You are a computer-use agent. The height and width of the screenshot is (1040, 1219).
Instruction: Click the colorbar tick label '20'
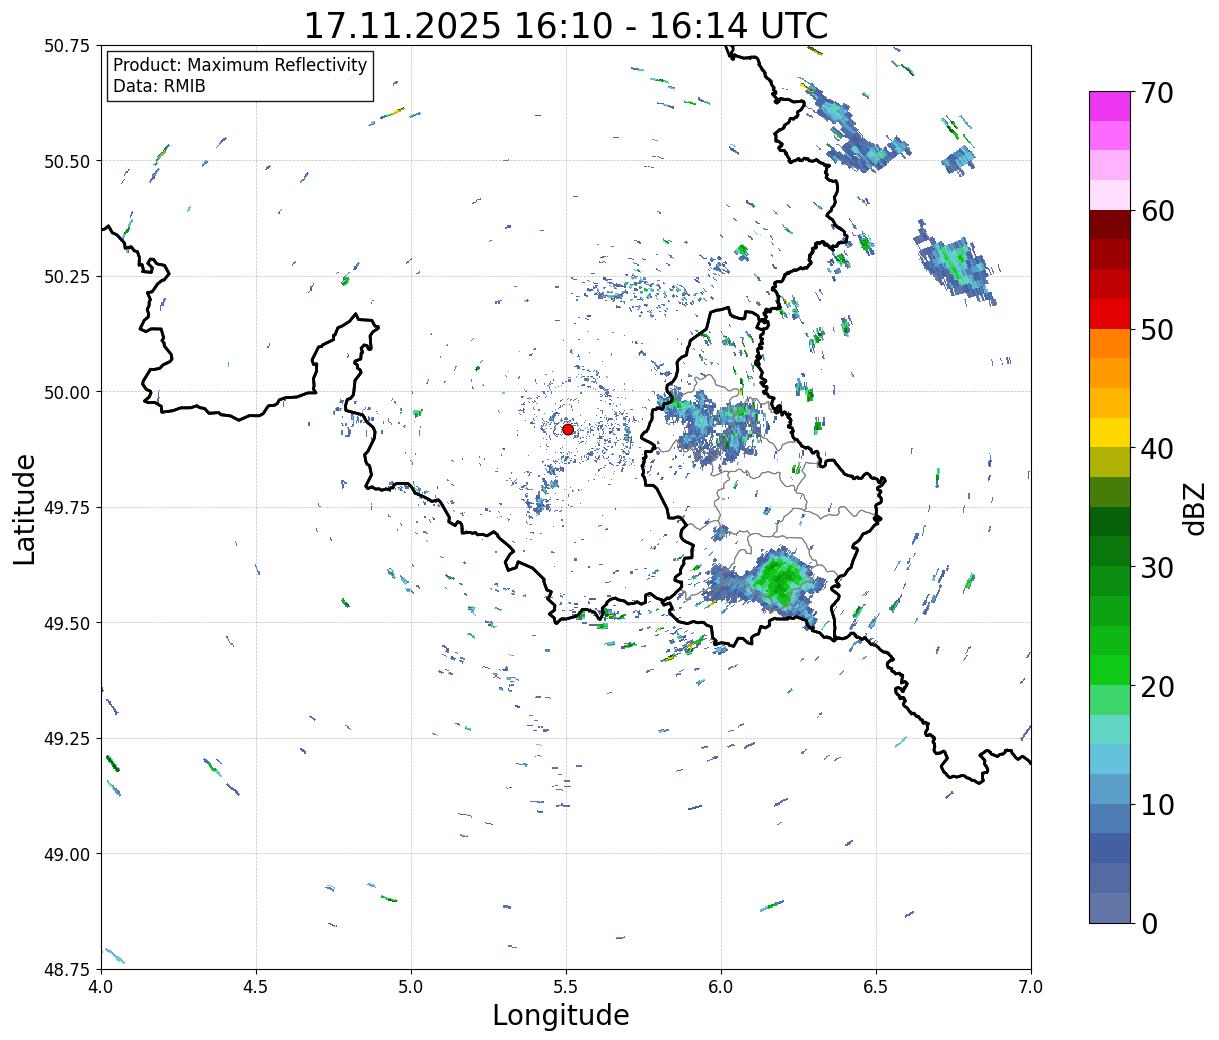tap(1157, 686)
